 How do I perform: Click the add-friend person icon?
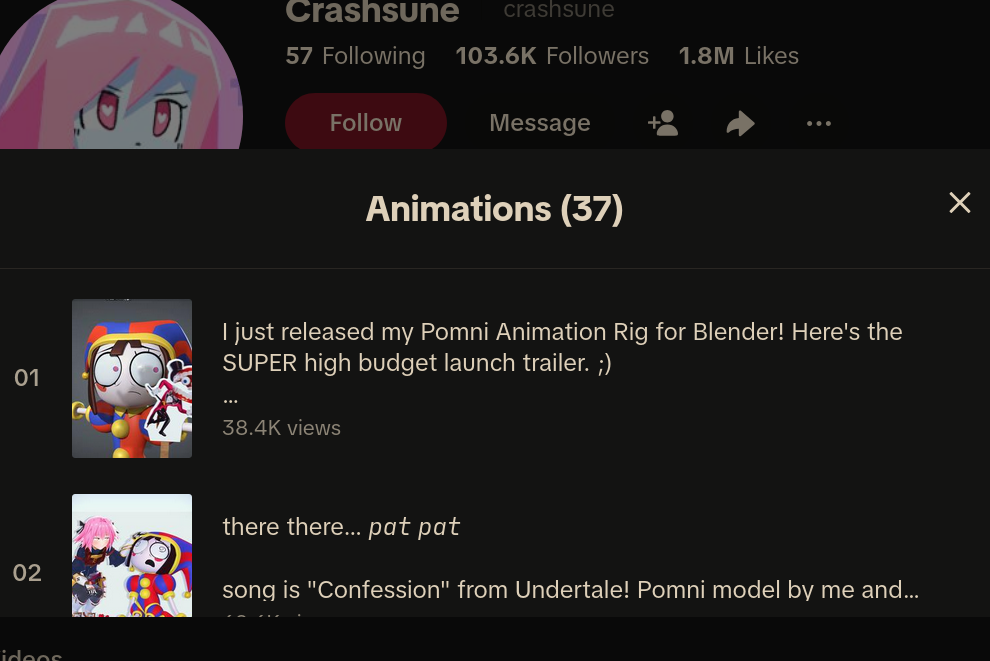(x=663, y=123)
